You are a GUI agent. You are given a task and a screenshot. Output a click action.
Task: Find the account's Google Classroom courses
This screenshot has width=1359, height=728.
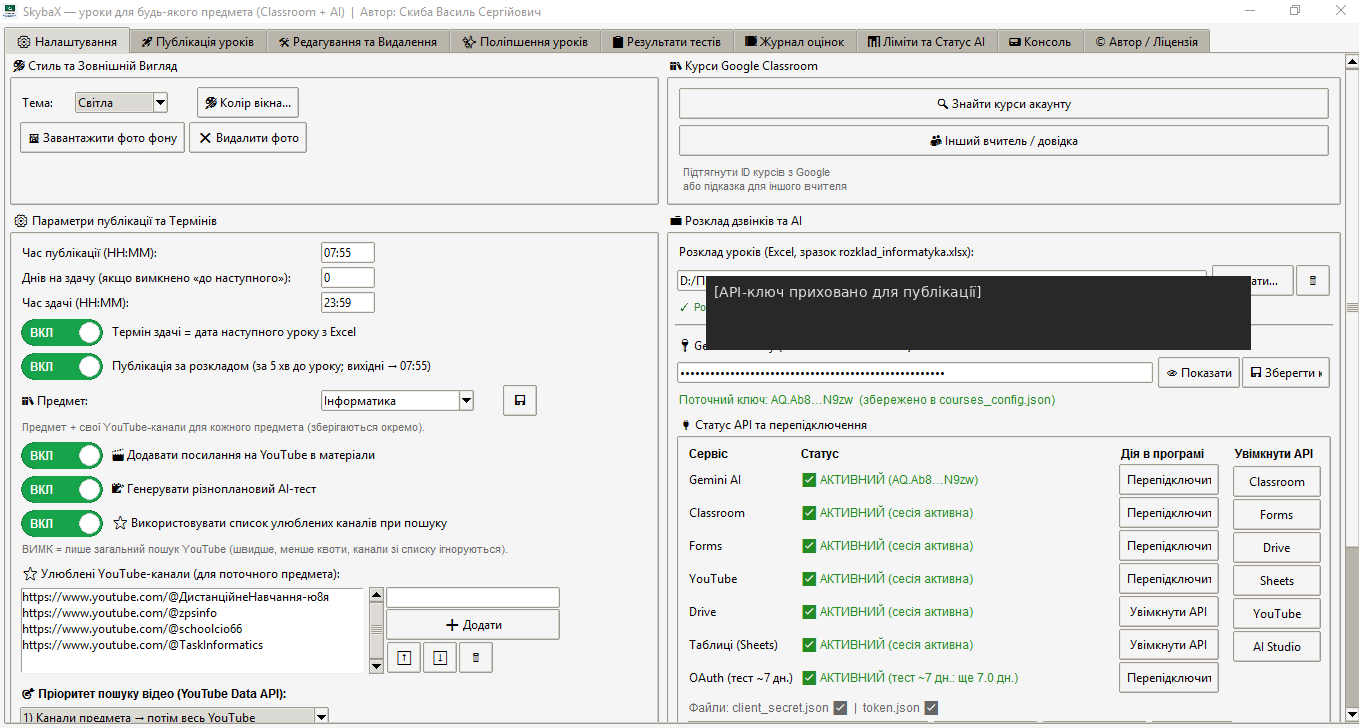(1004, 104)
